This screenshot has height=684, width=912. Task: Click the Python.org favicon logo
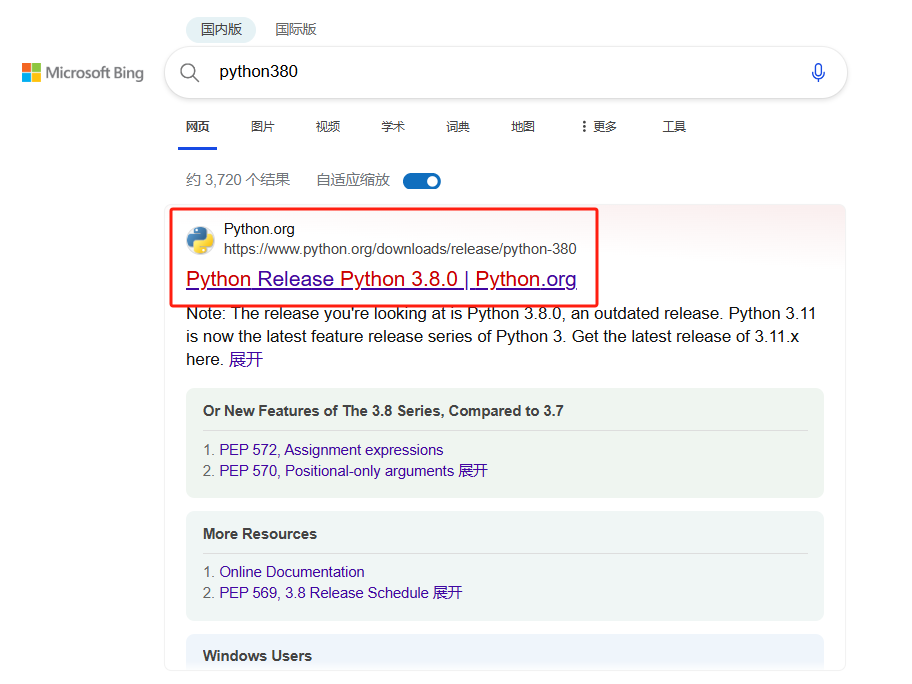click(x=200, y=240)
